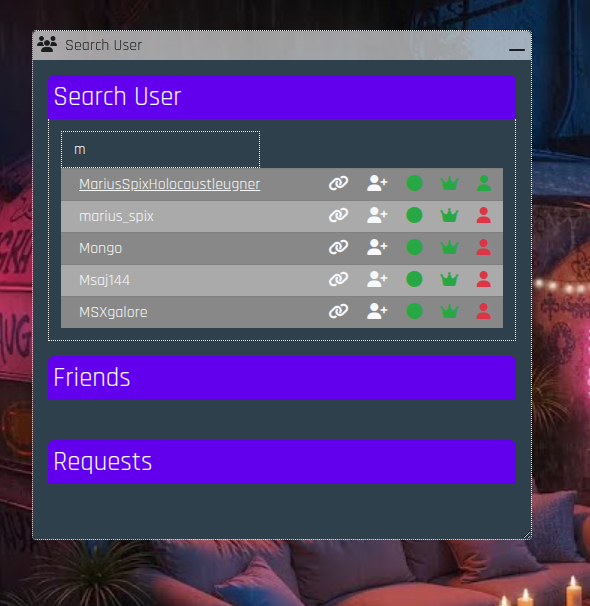Click the red person icon for marius_spix
Viewport: 590px width, 606px height.
point(484,215)
